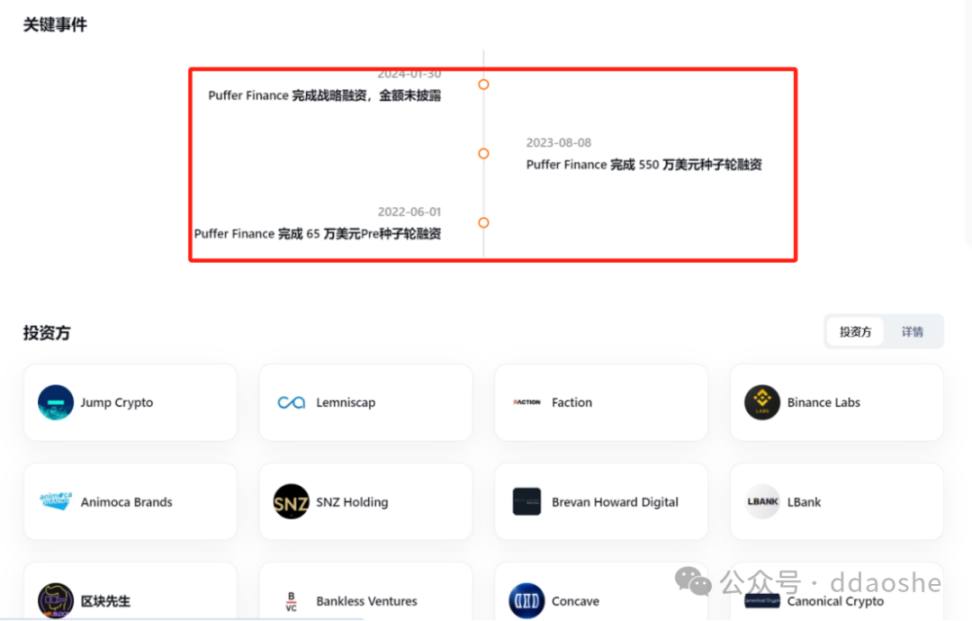Viewport: 972px width, 621px height.
Task: Click the SNZ Holding logo icon
Action: click(x=291, y=501)
